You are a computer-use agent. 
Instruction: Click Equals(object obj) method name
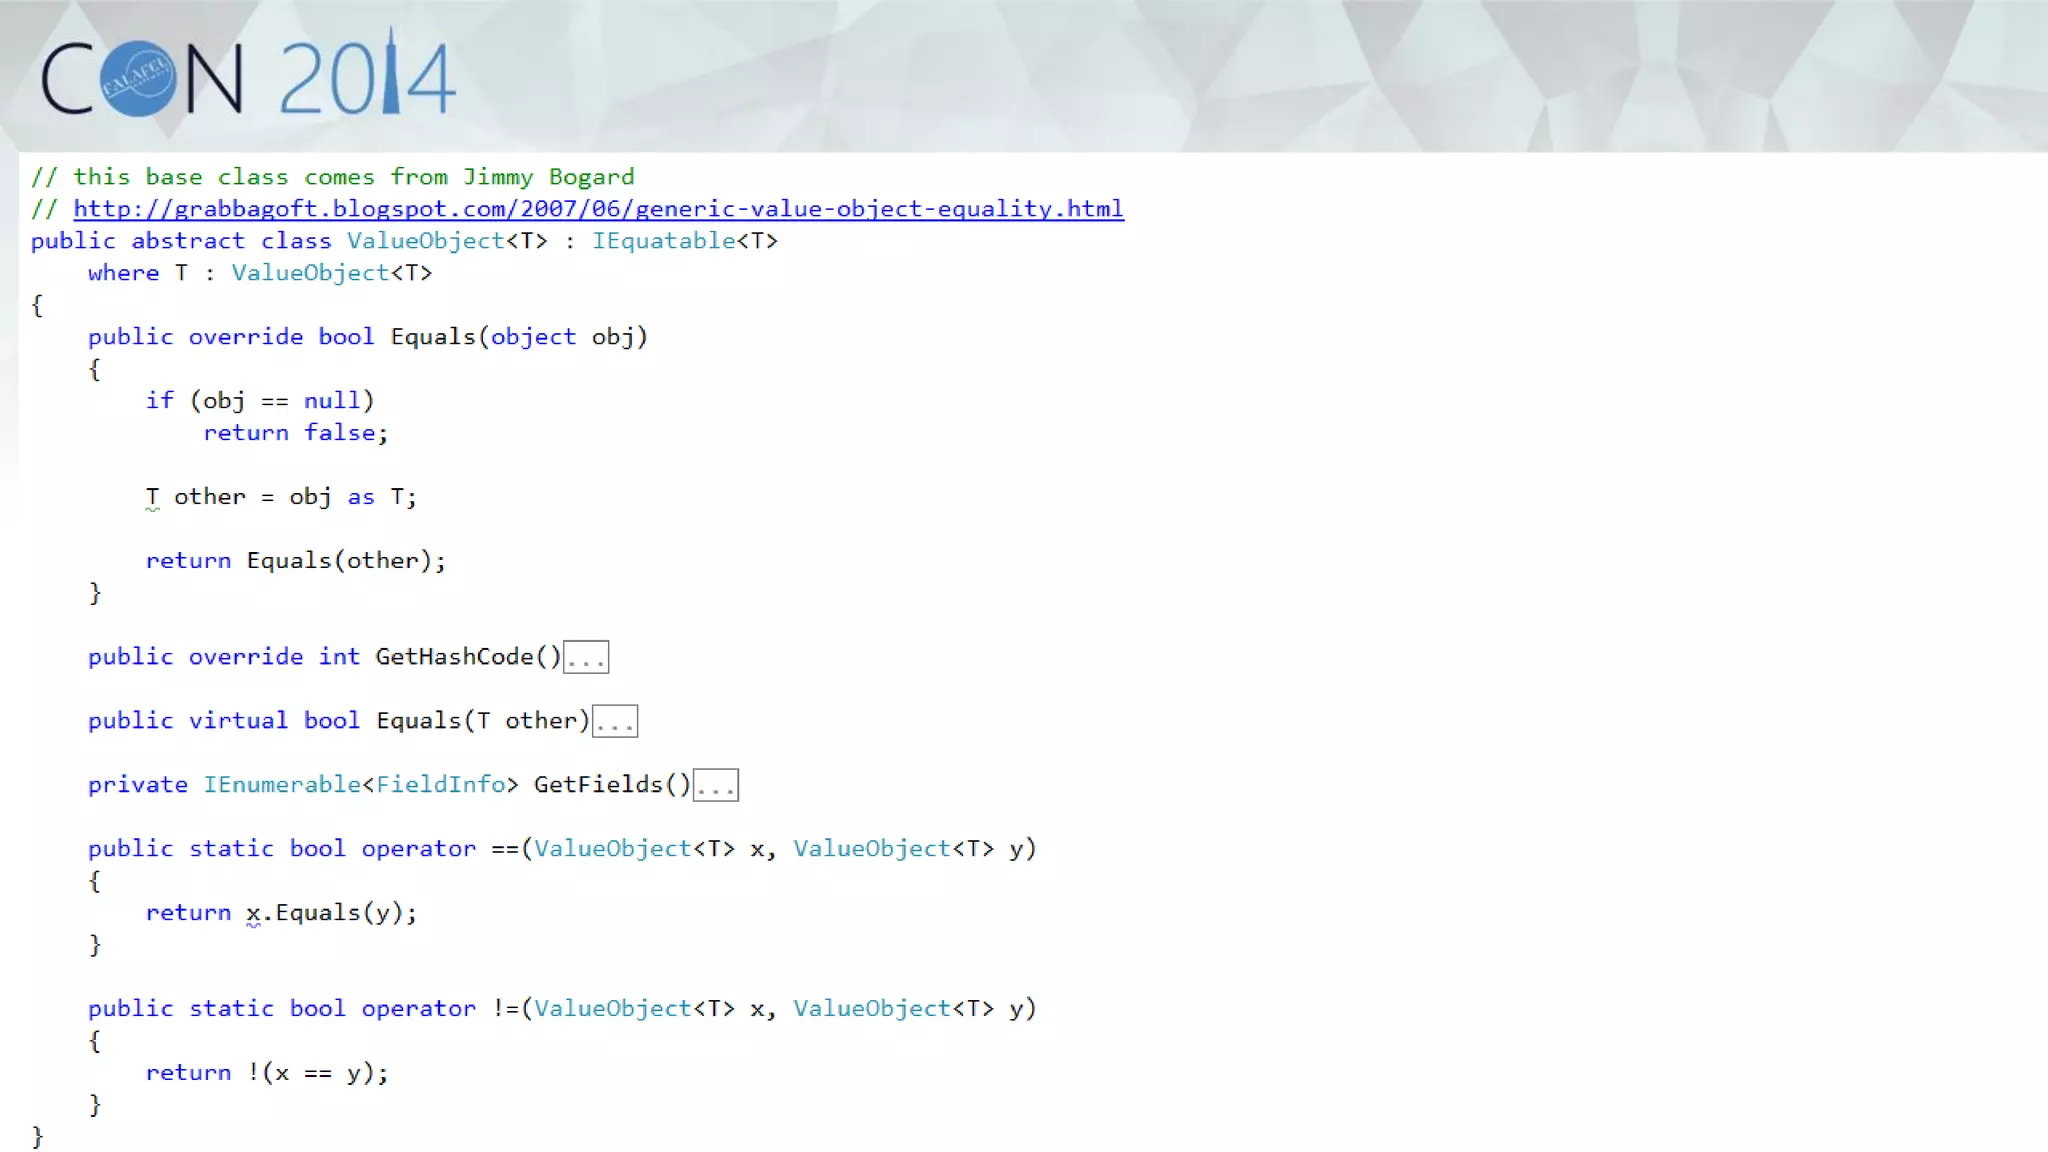point(432,337)
